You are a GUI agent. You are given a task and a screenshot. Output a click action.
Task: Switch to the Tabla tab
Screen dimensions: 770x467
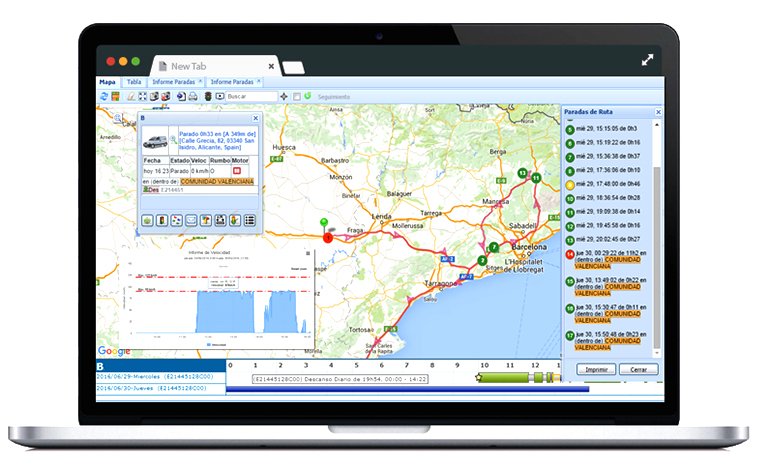134,82
